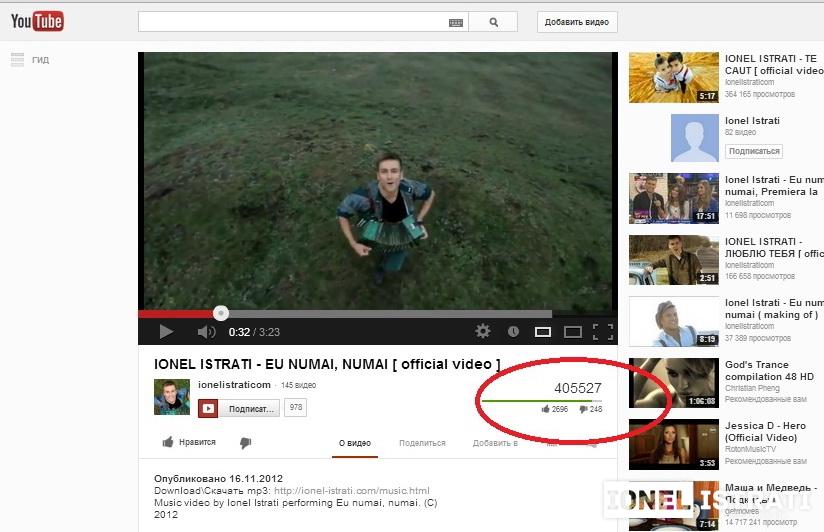Subscribe to ionelistraticom channel

coord(240,408)
